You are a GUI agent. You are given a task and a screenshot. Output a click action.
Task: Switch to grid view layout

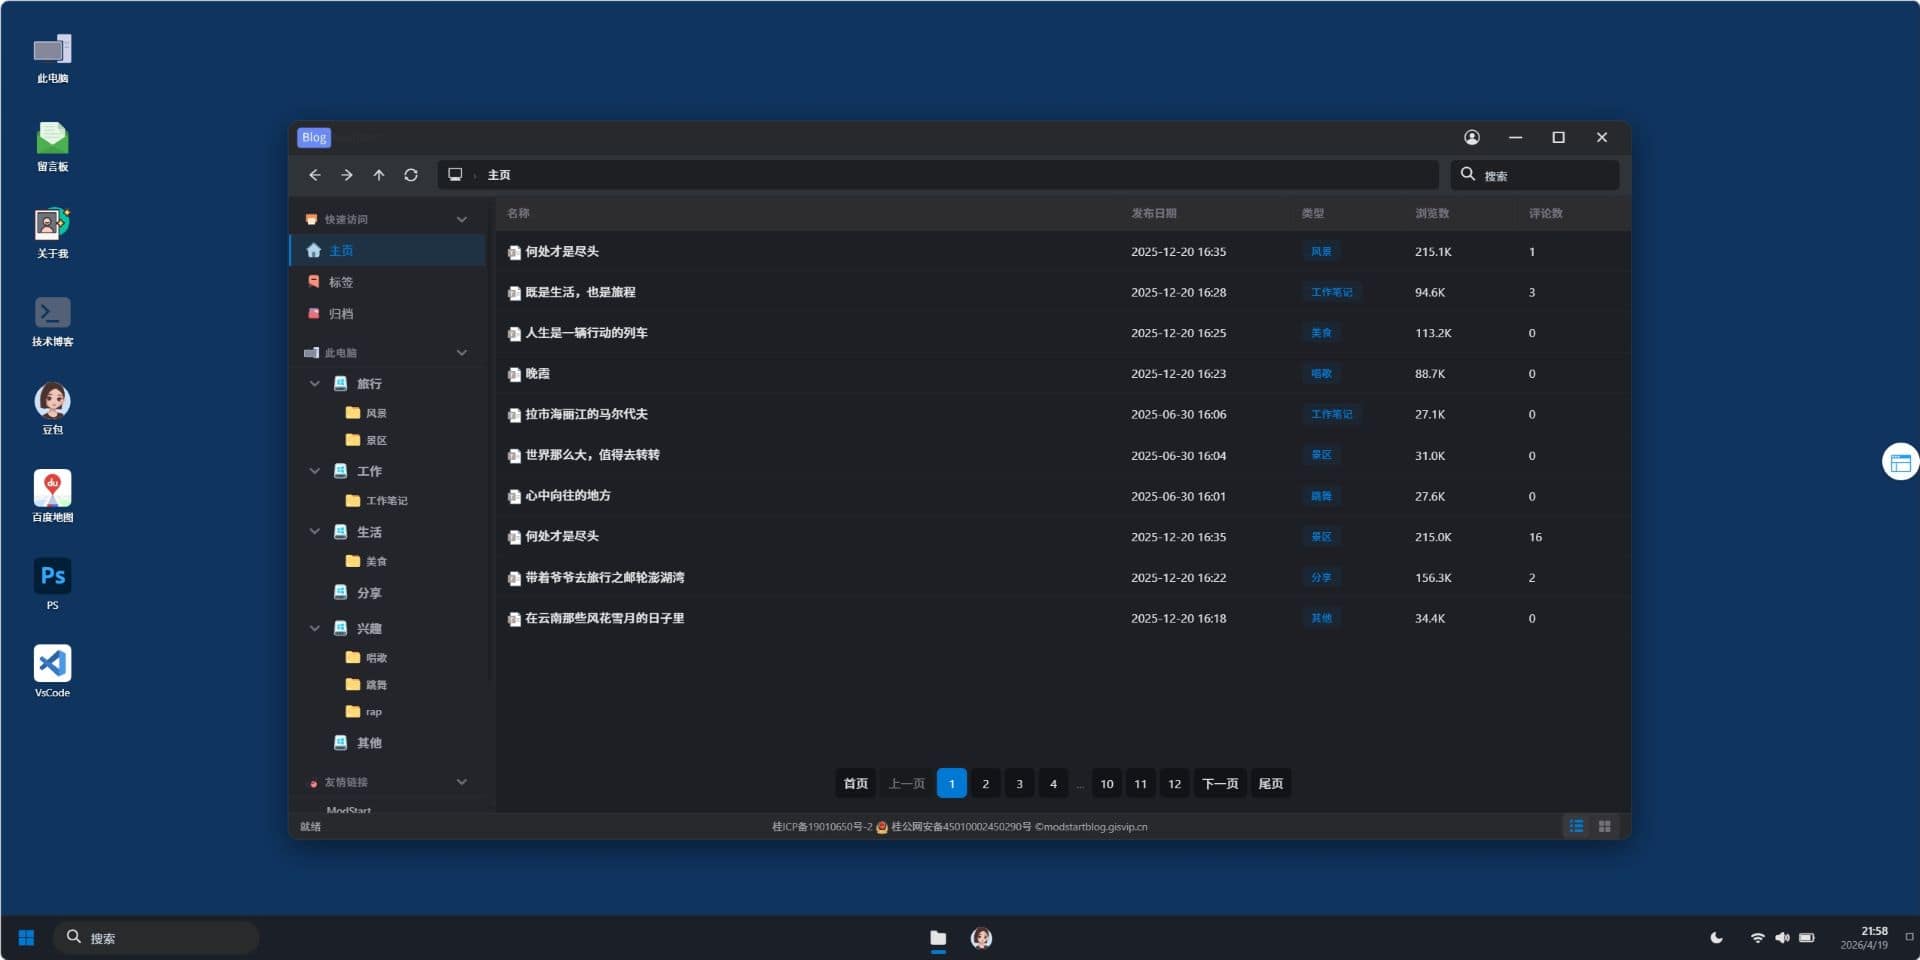(x=1604, y=826)
